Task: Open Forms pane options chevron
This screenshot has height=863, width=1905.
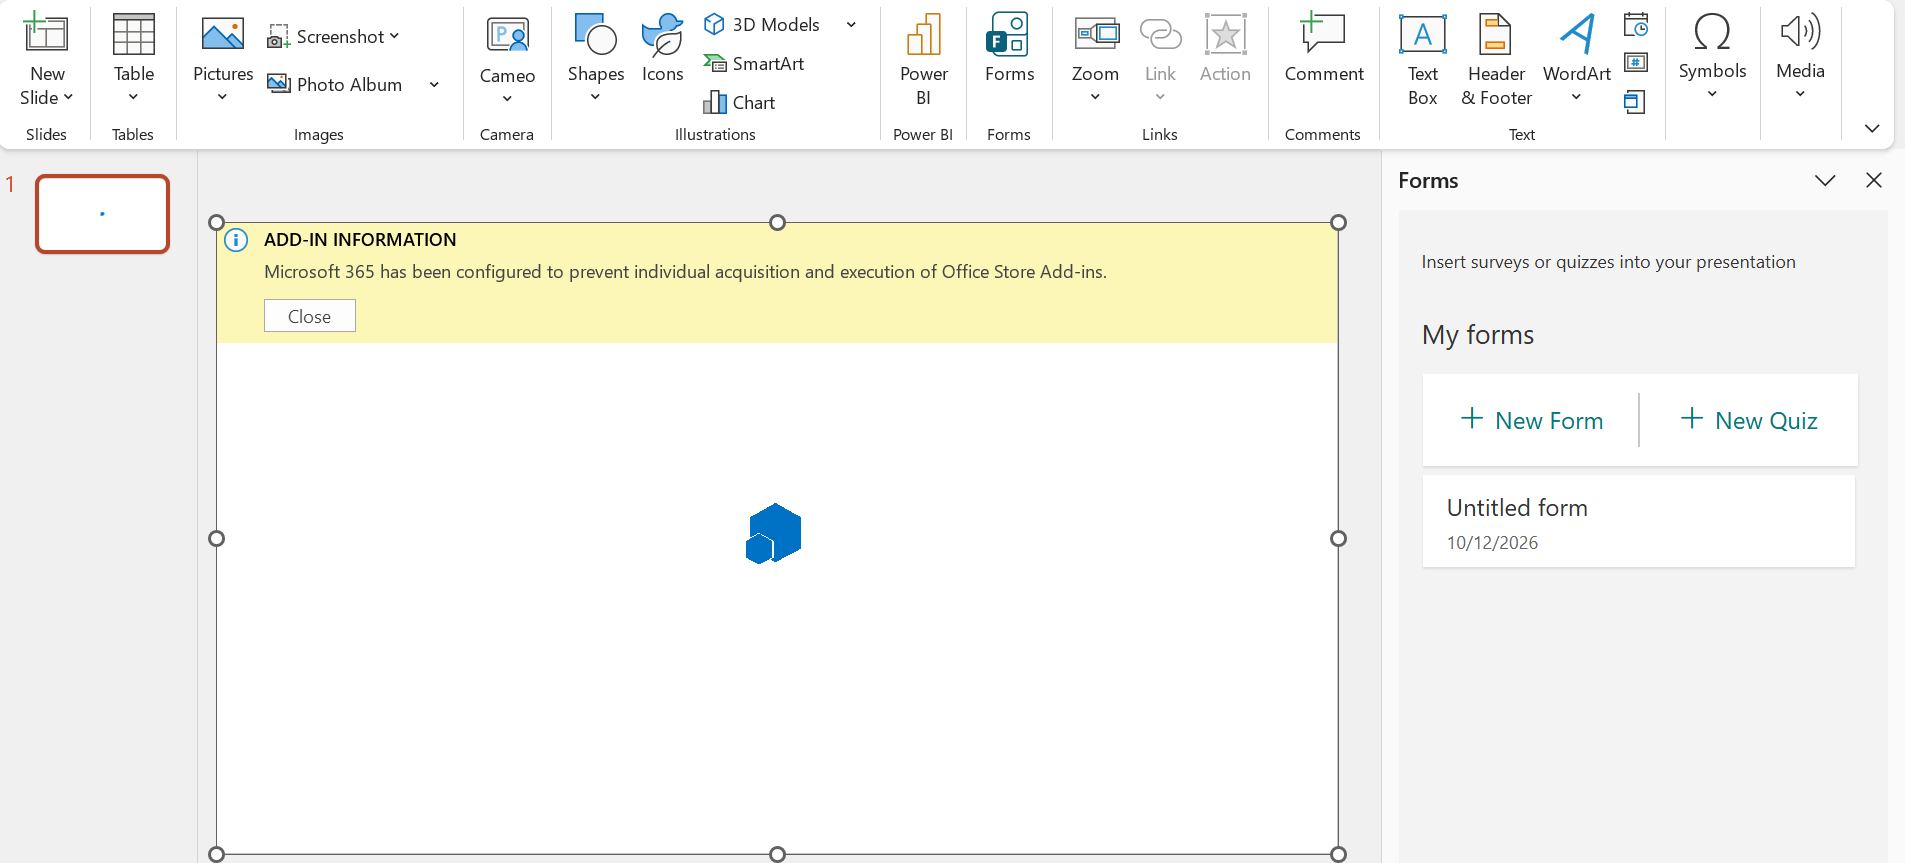Action: pyautogui.click(x=1825, y=181)
